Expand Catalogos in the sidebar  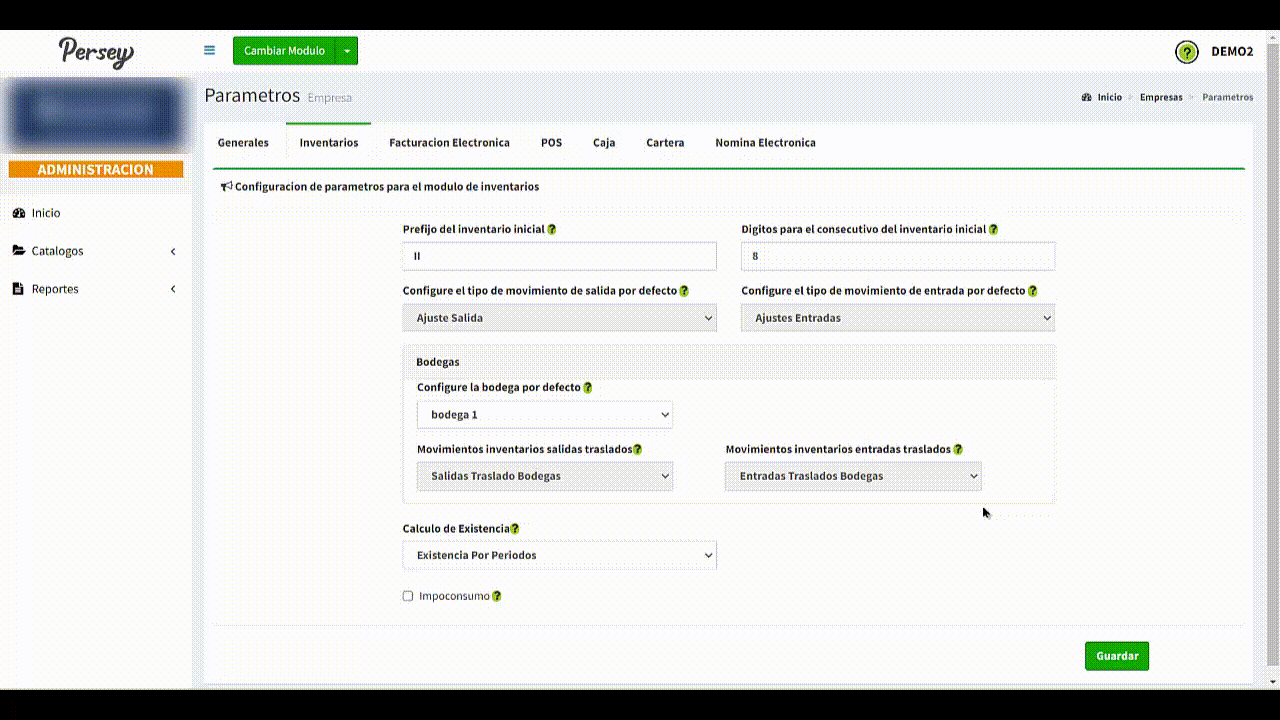coord(95,251)
